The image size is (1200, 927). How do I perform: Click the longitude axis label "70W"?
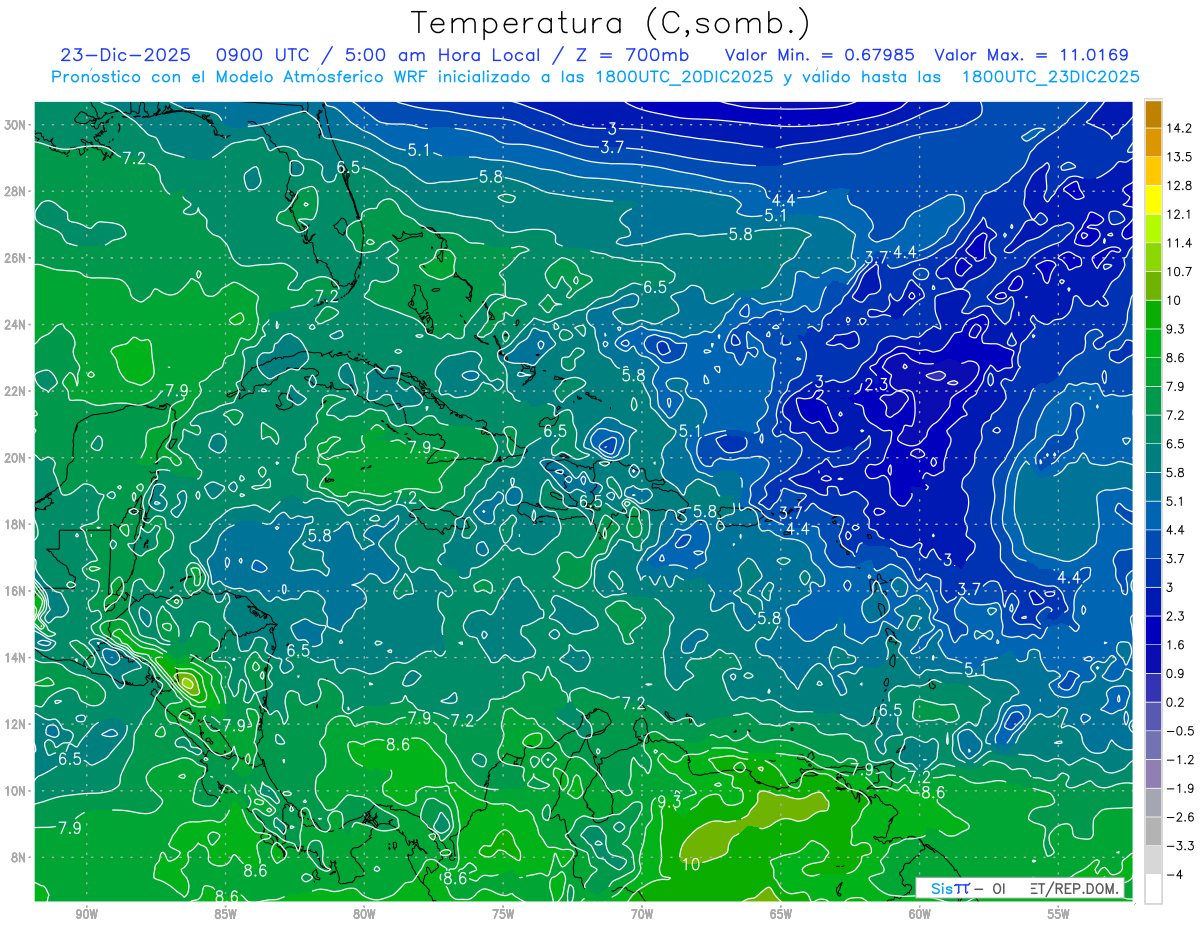642,914
